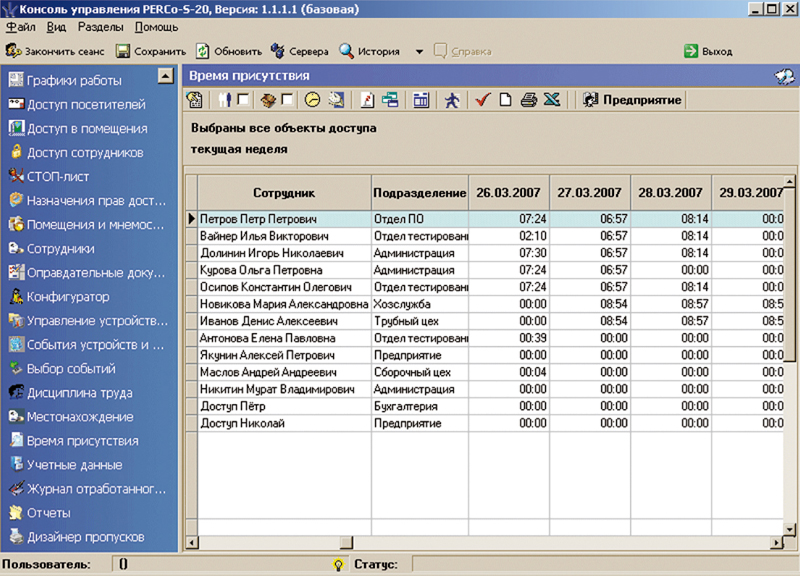
Task: Open the dropdown arrow after История
Action: [x=419, y=52]
